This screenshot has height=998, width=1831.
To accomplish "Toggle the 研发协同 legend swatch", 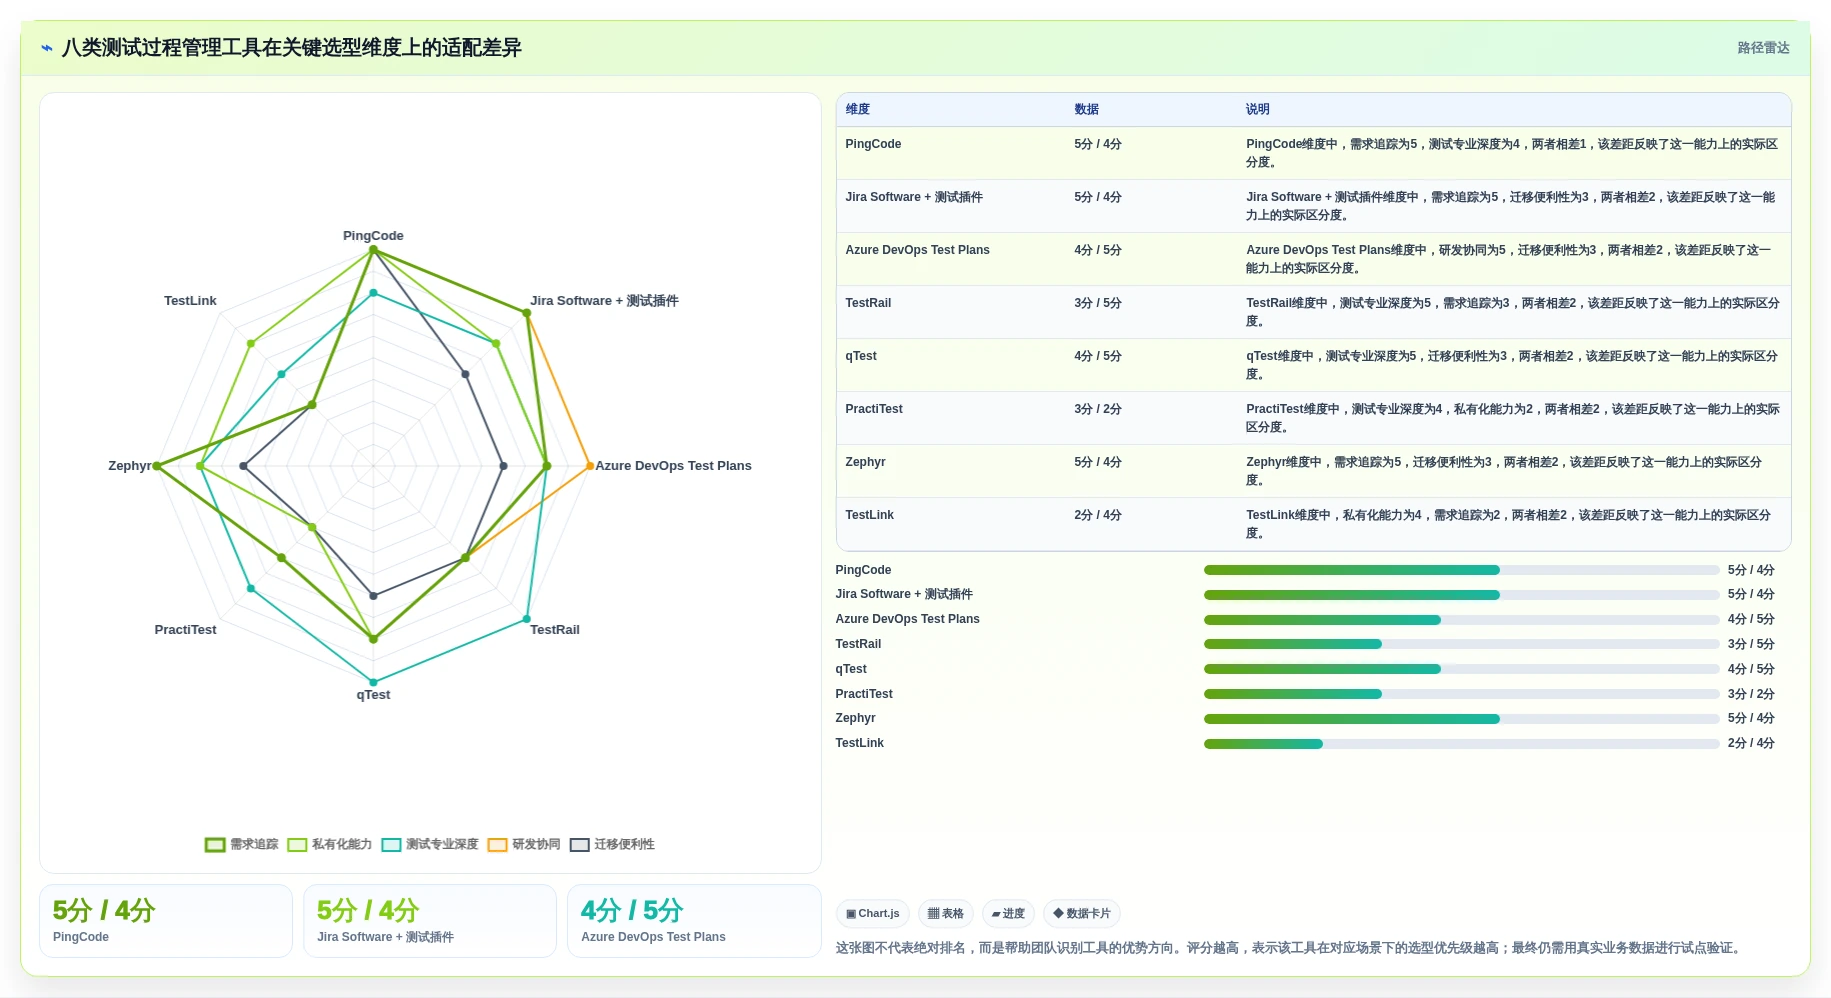I will click(498, 845).
